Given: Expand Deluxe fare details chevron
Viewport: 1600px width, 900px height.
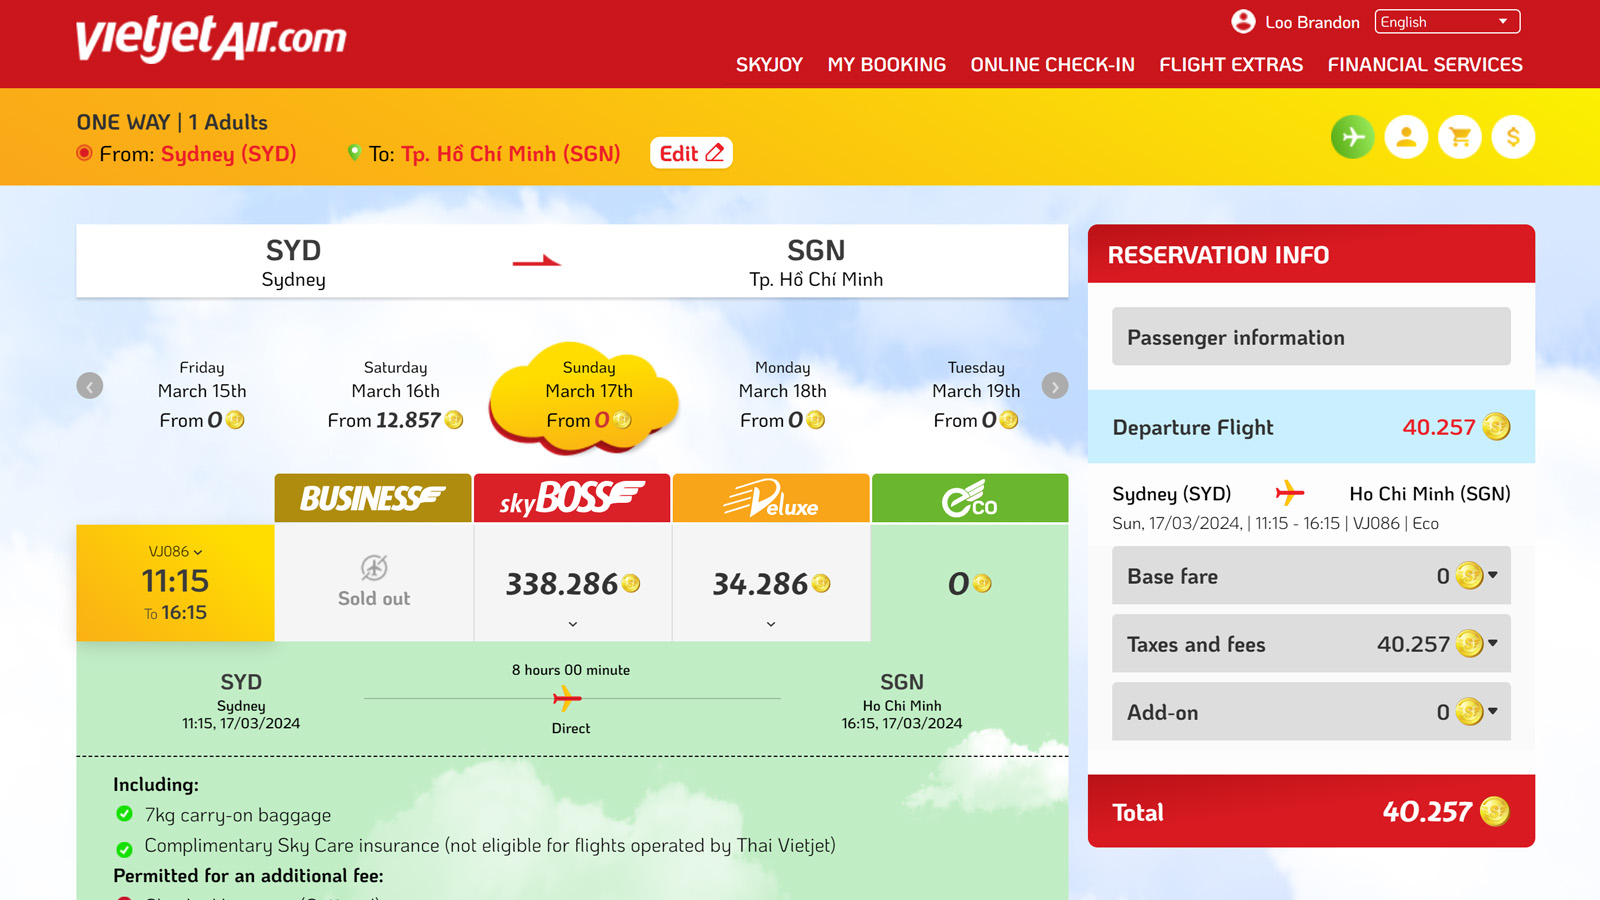Looking at the screenshot, I should [771, 624].
